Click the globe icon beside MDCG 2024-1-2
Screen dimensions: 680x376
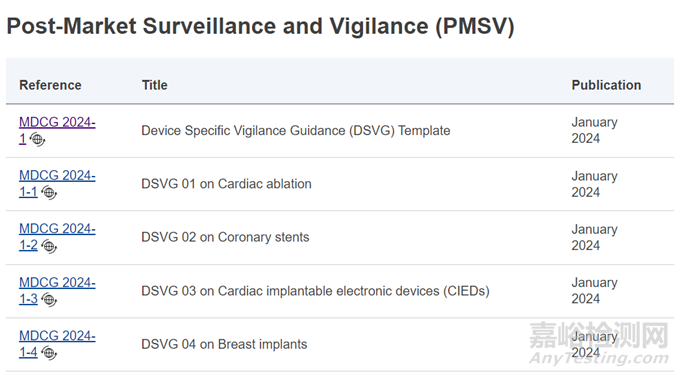(x=49, y=246)
